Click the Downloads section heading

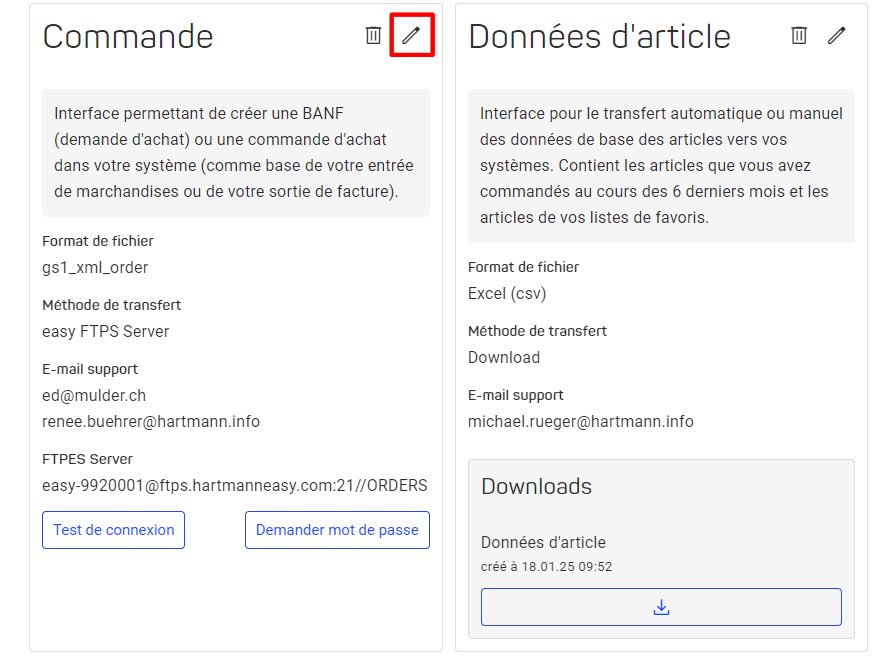point(537,486)
